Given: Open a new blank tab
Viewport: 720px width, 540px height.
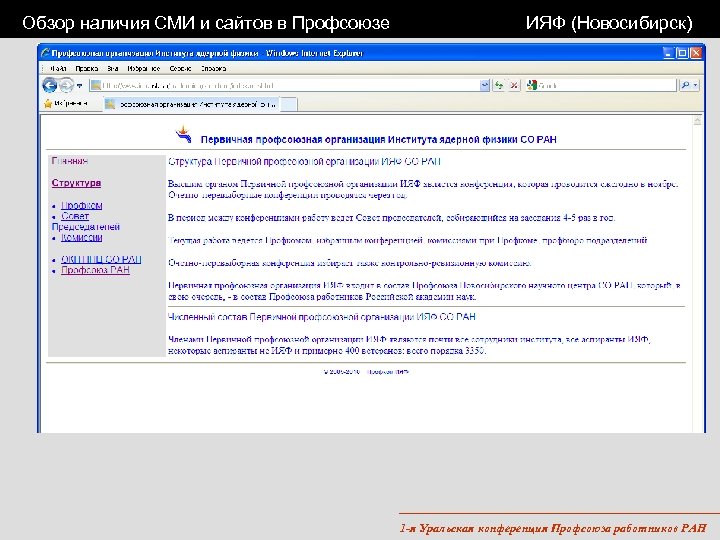Looking at the screenshot, I should [x=288, y=104].
